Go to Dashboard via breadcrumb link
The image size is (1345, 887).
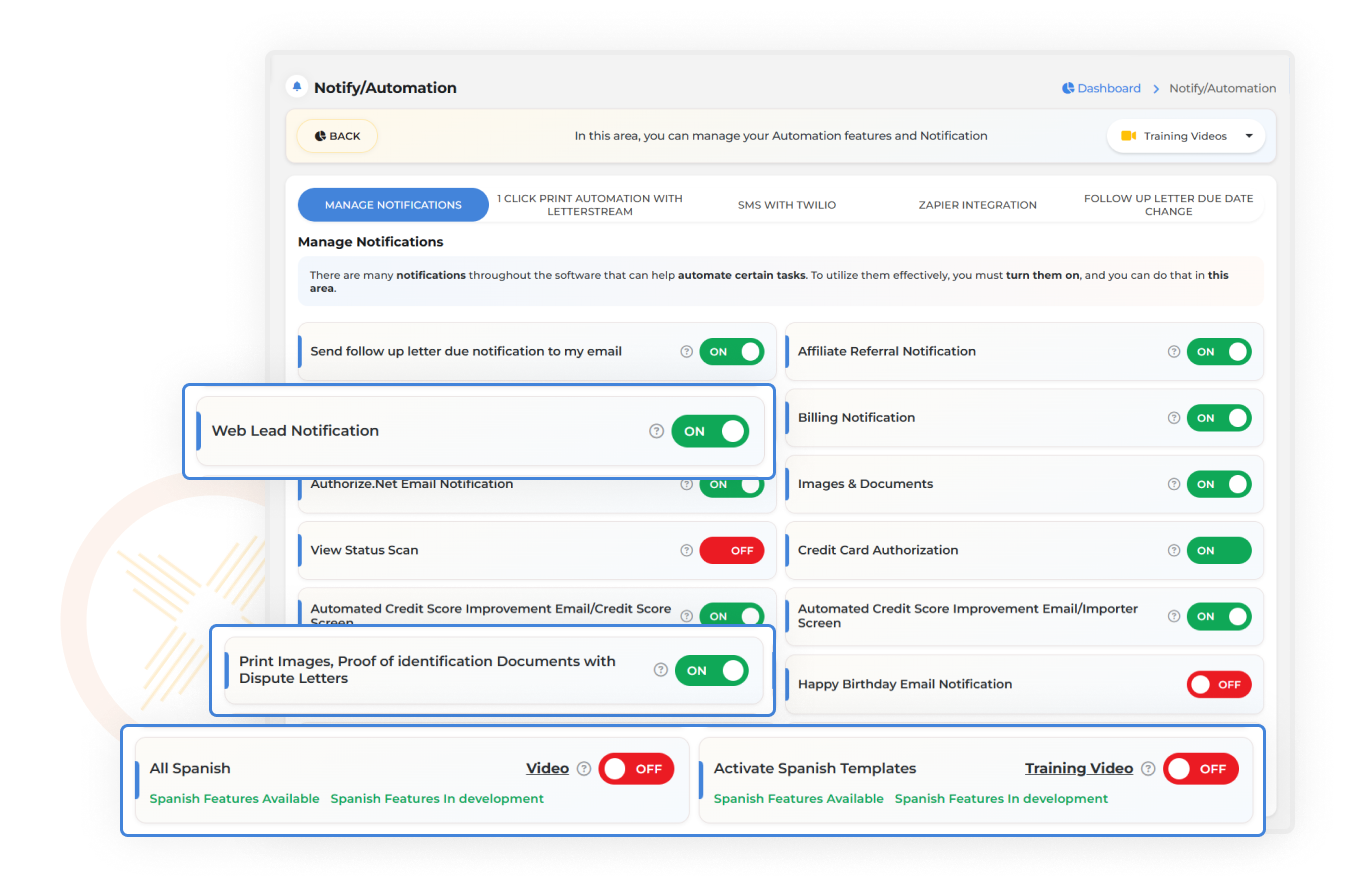1108,88
